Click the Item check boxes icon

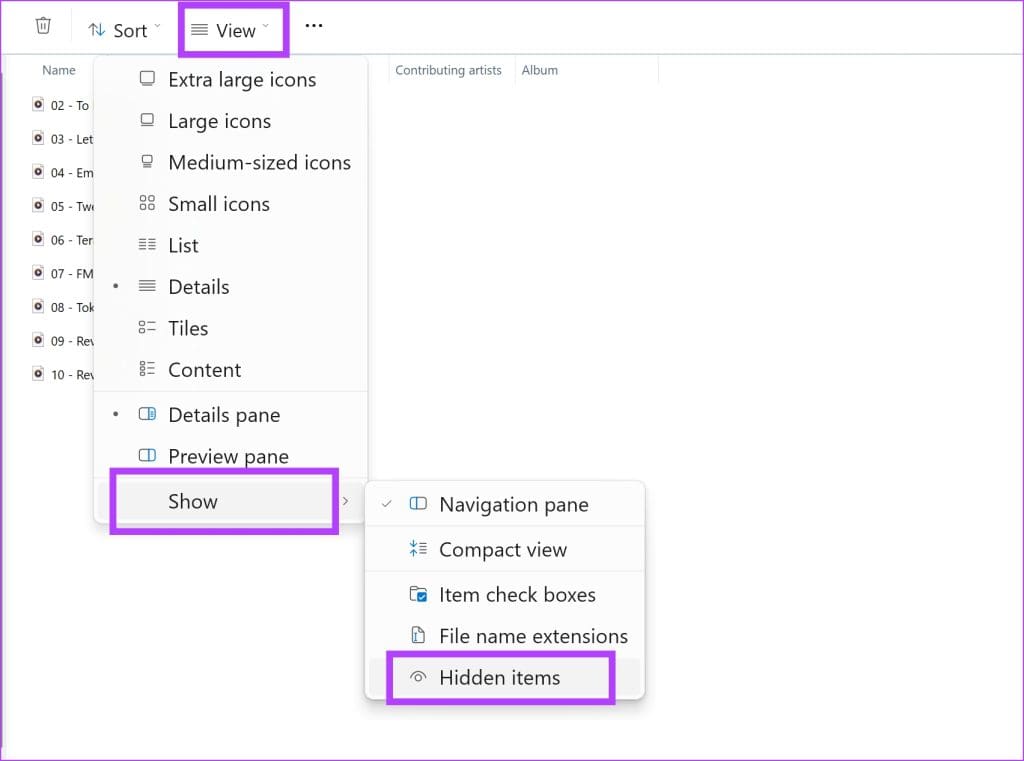point(418,593)
